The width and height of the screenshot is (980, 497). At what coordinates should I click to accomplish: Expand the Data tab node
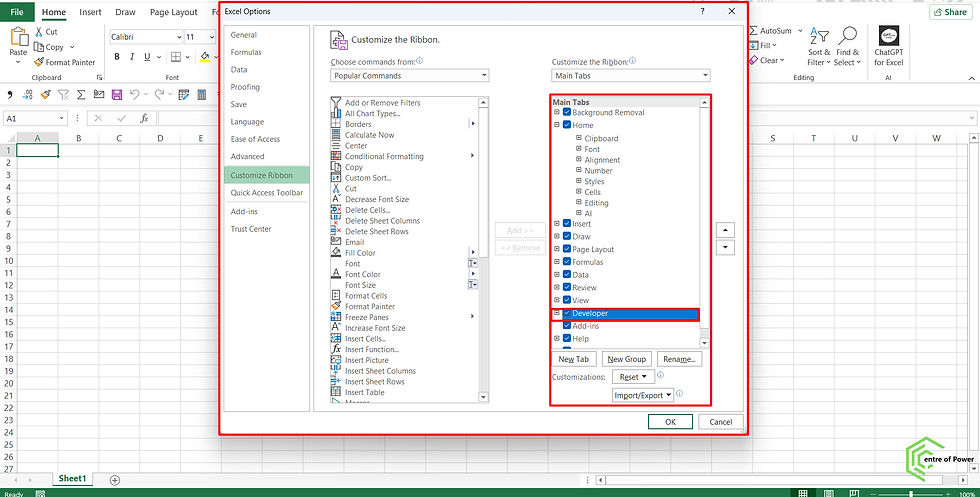(x=557, y=274)
